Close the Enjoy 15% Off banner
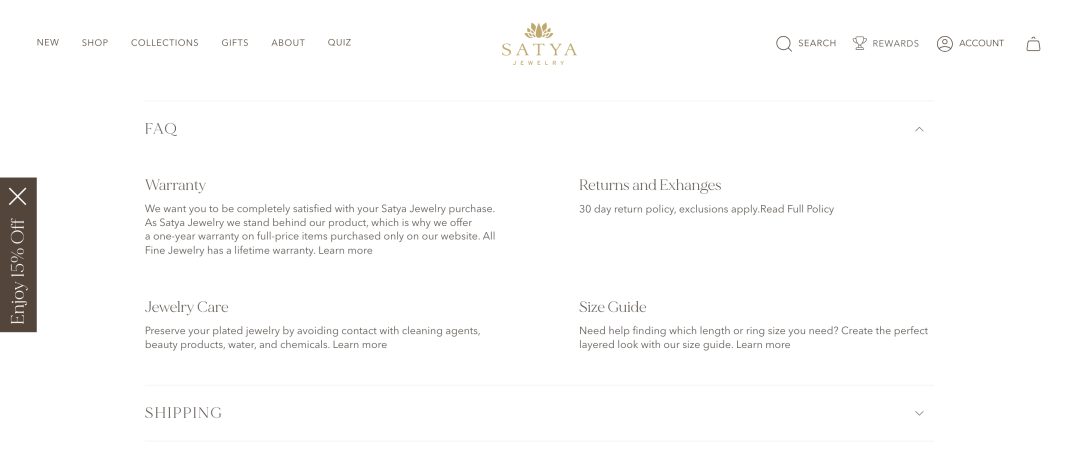Screen dimensions: 1080x461 (x=18, y=196)
